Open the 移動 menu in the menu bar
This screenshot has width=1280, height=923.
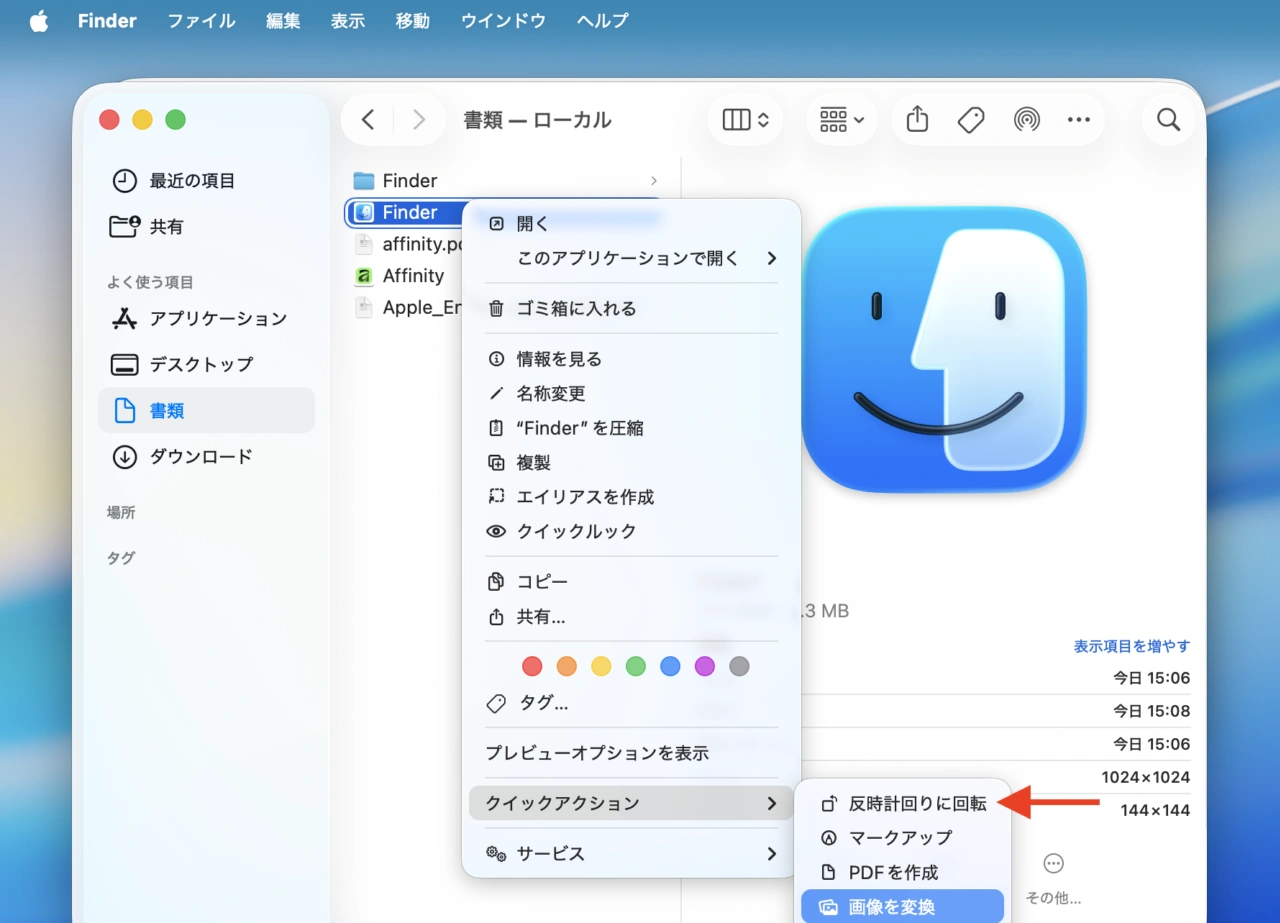pos(412,20)
